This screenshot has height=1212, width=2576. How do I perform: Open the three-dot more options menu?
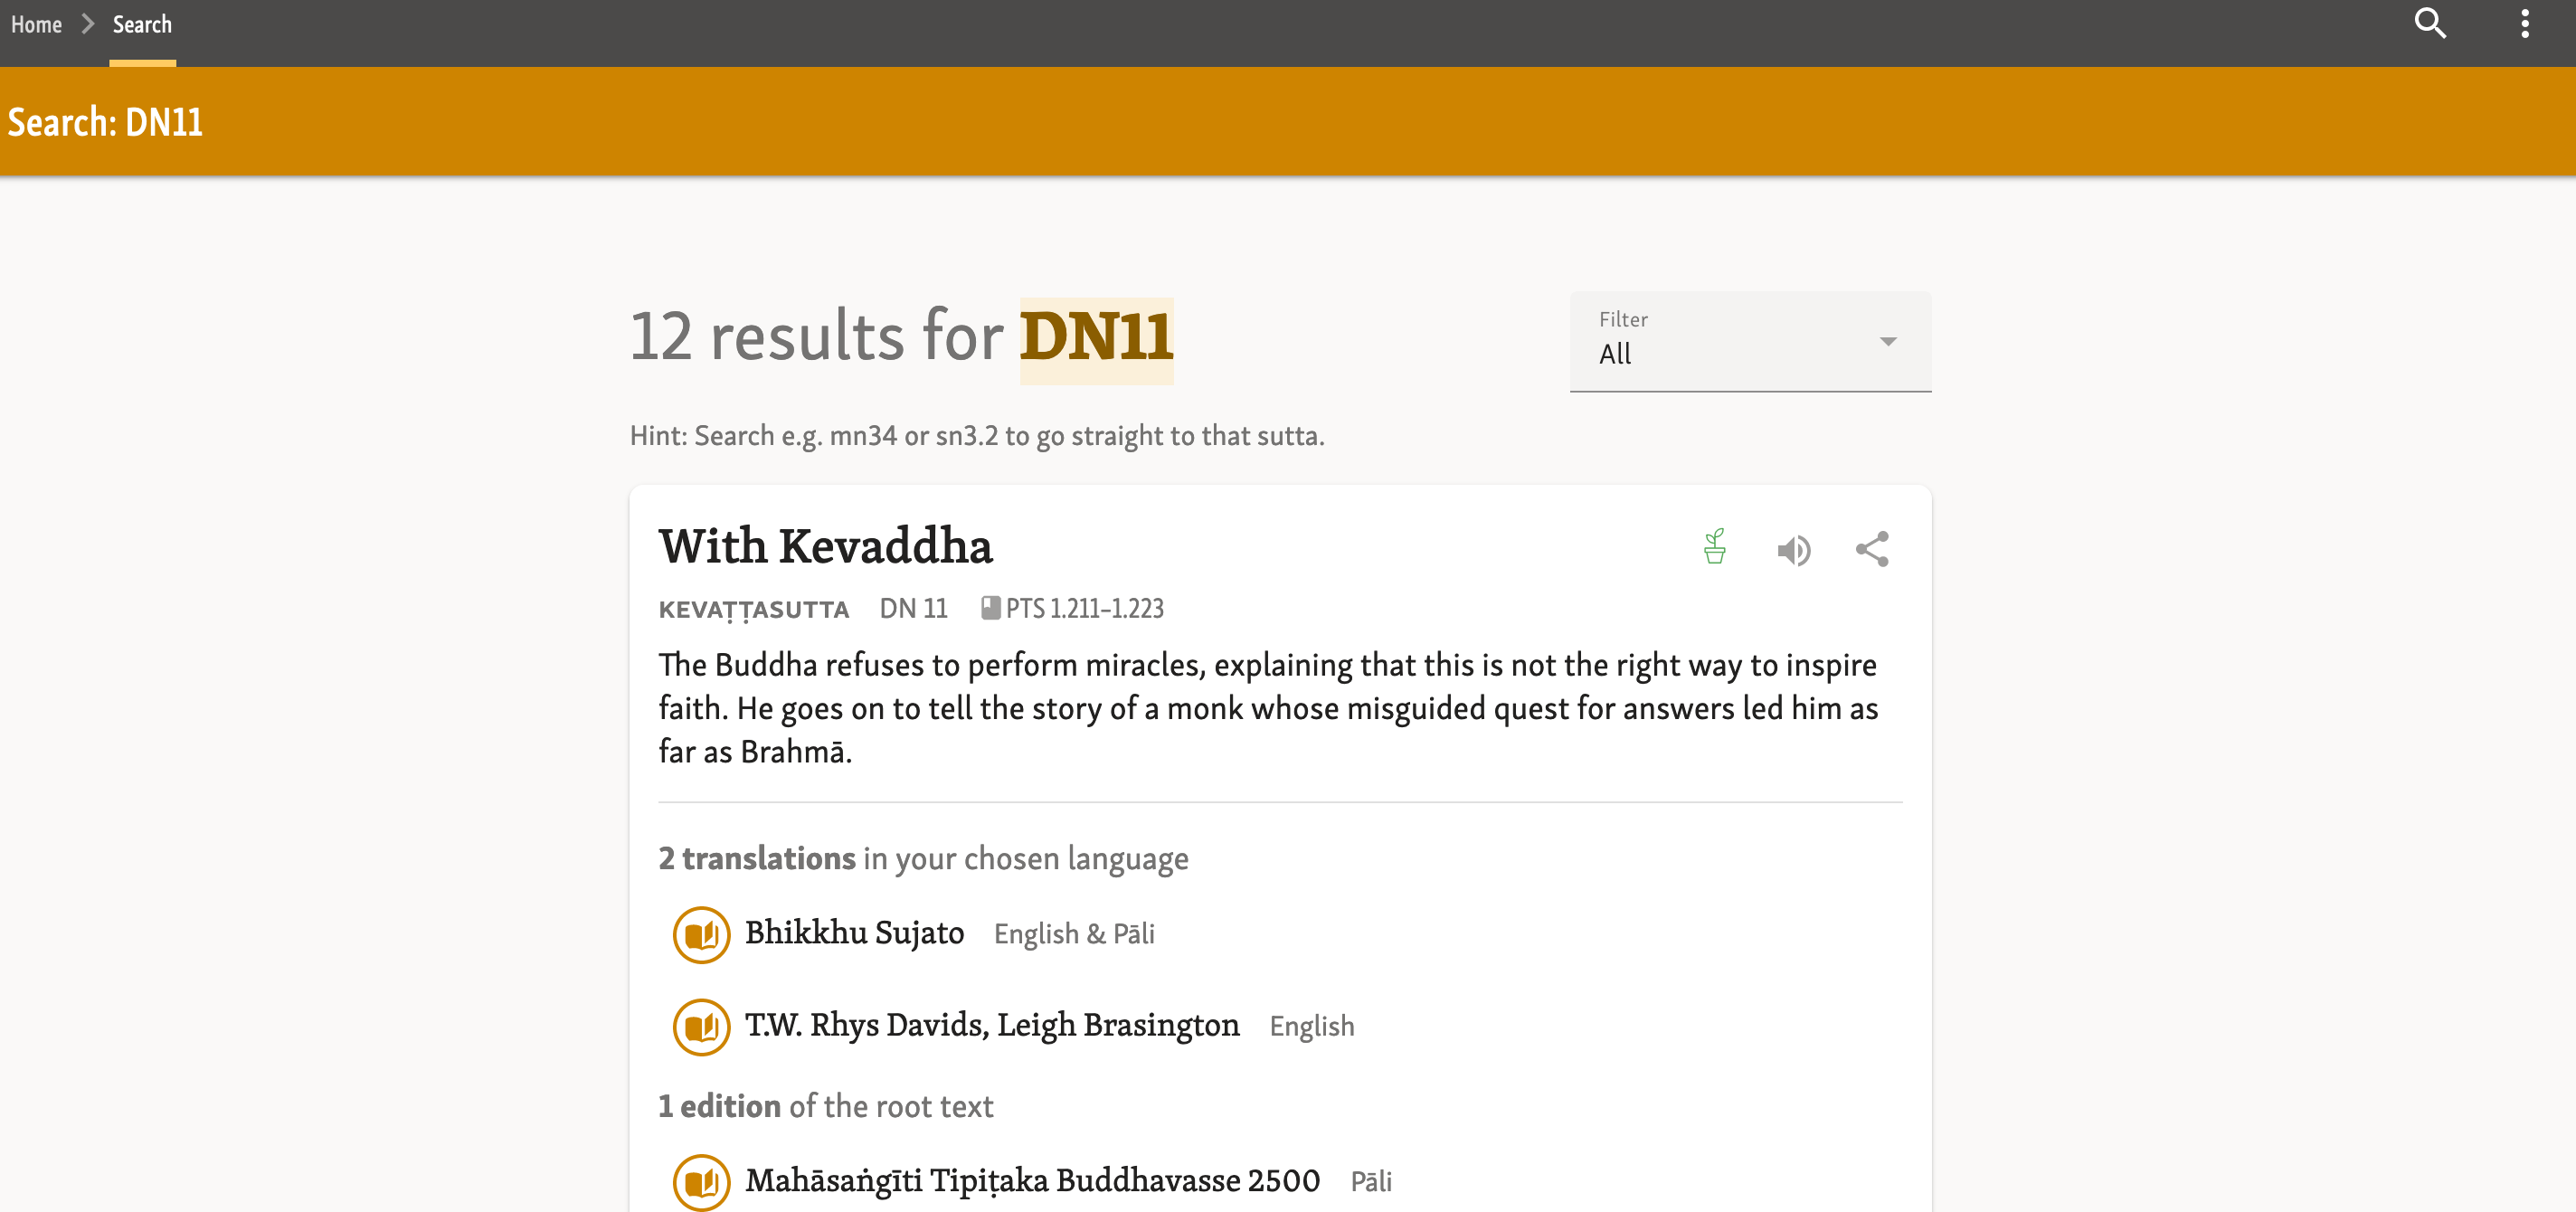[x=2524, y=23]
